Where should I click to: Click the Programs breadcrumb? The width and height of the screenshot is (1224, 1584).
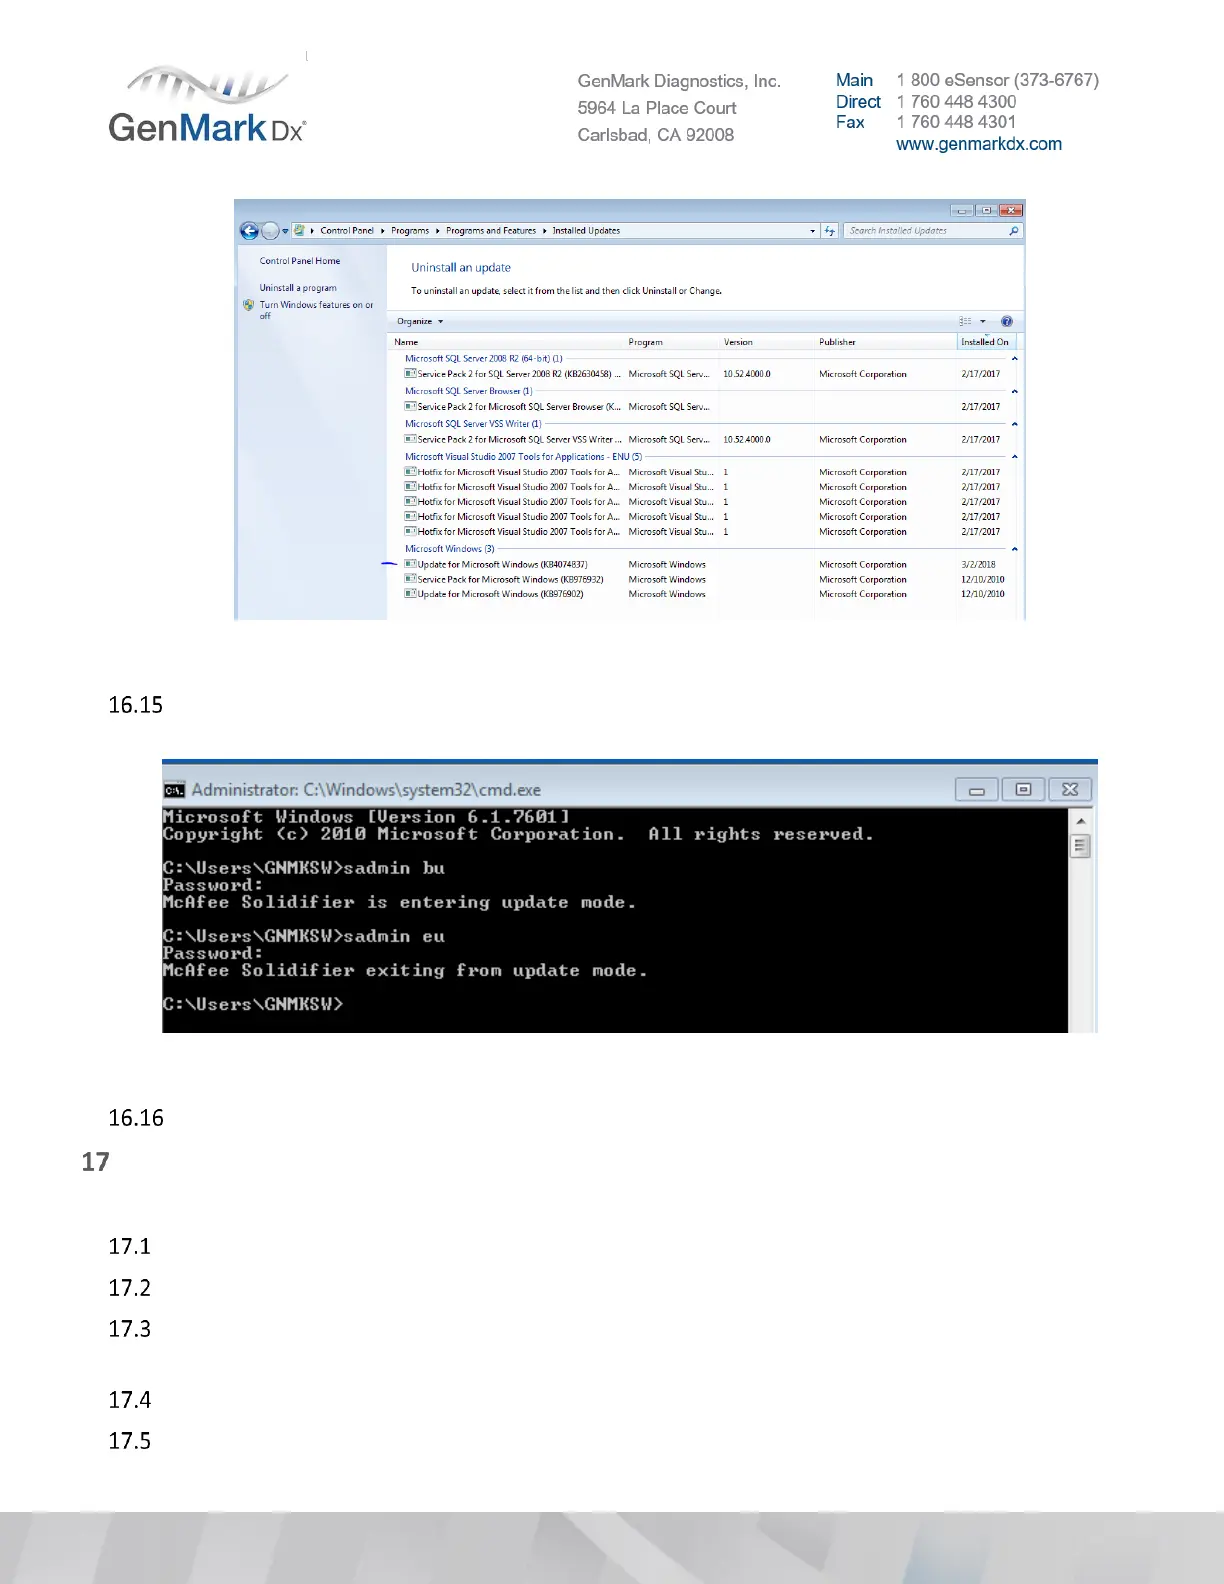pos(410,231)
